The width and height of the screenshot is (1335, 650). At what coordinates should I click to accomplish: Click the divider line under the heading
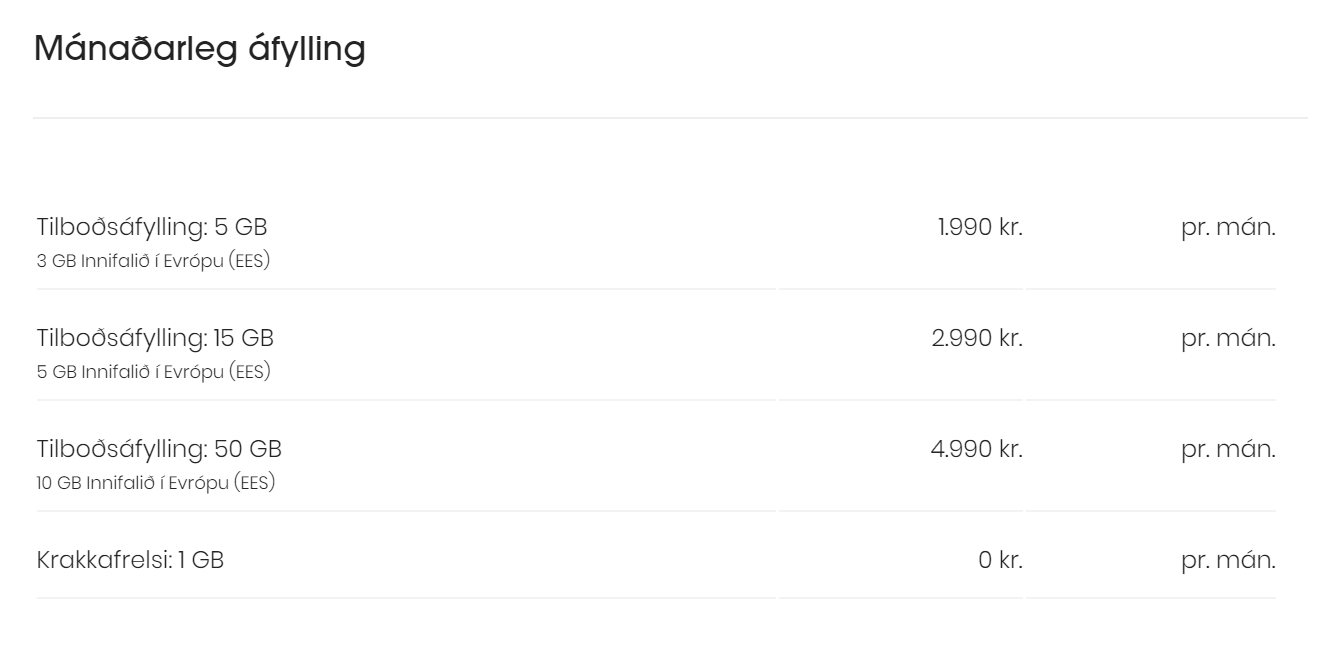(x=670, y=118)
